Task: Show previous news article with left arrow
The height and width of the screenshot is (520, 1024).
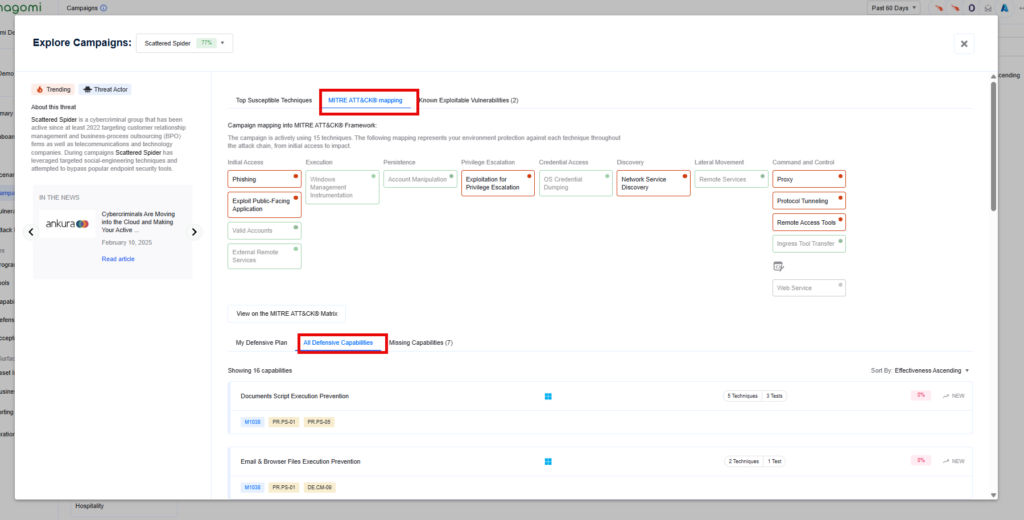Action: [x=31, y=232]
